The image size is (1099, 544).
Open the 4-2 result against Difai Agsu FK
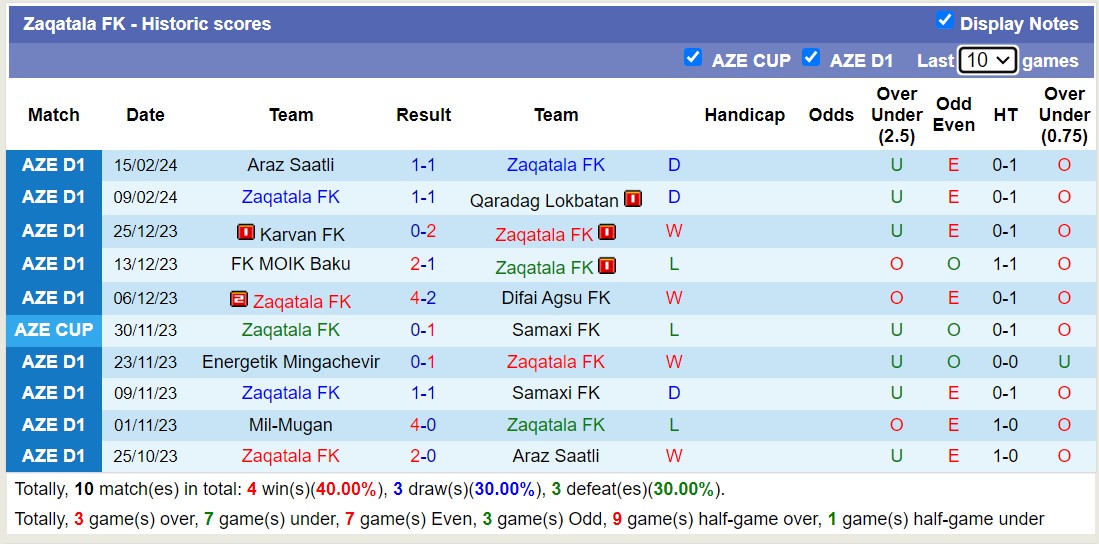[423, 298]
